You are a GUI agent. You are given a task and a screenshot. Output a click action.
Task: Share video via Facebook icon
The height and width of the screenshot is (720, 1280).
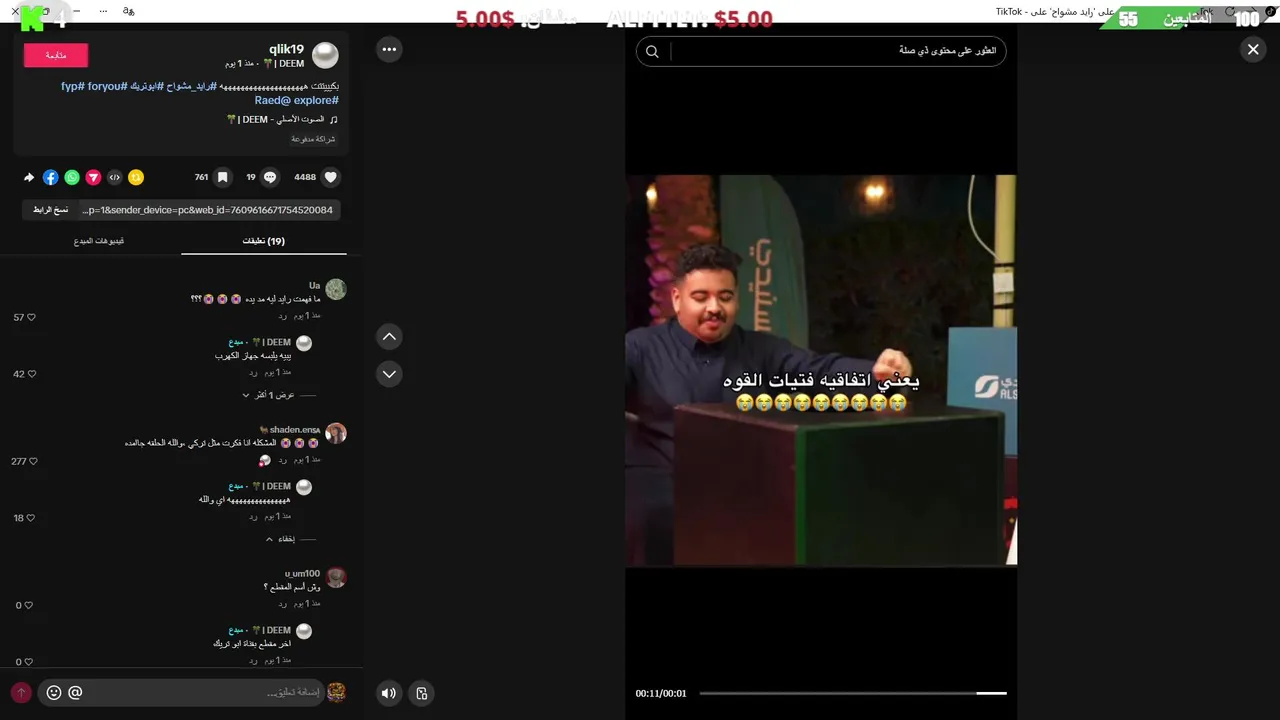pyautogui.click(x=50, y=177)
